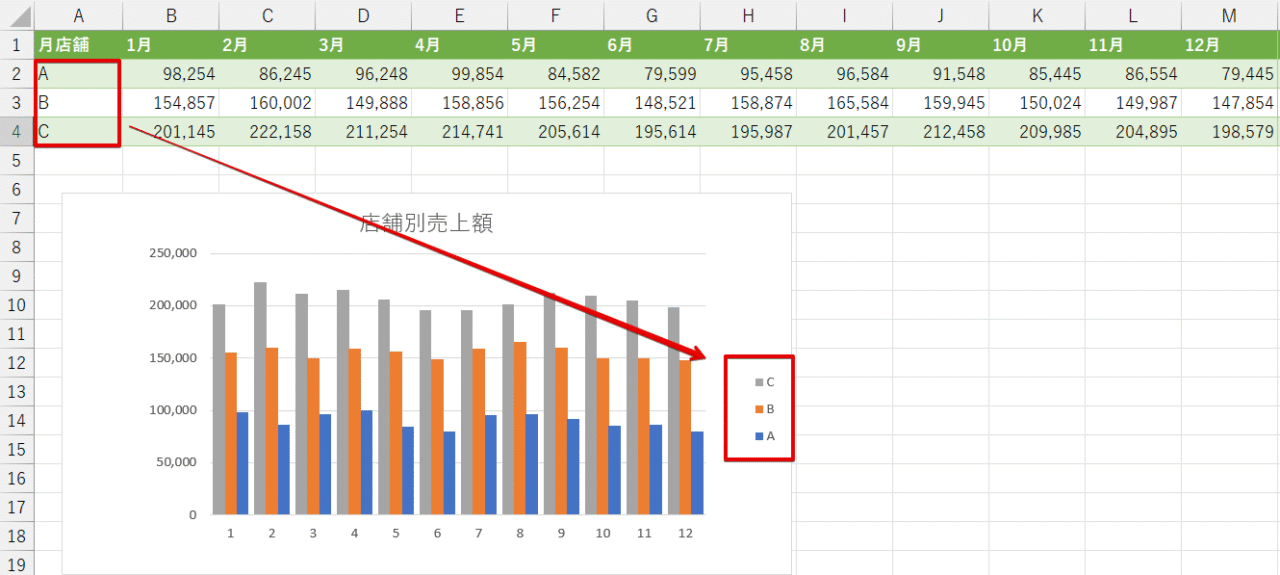1280x575 pixels.
Task: Click the 250,000 label on the vertical axis
Action: [172, 253]
